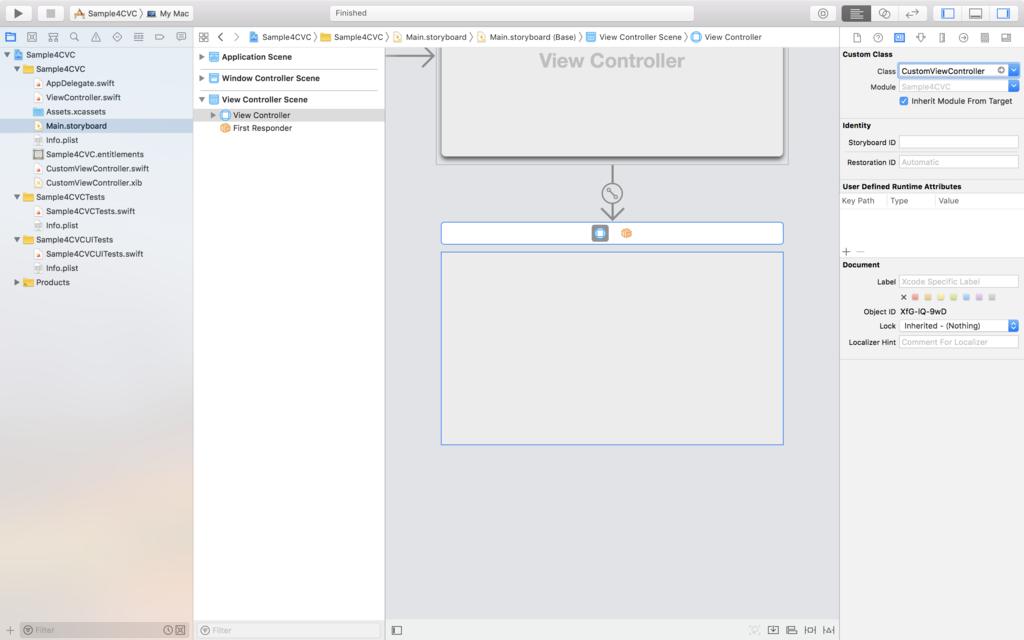
Task: Open the Report navigator
Action: pos(181,37)
